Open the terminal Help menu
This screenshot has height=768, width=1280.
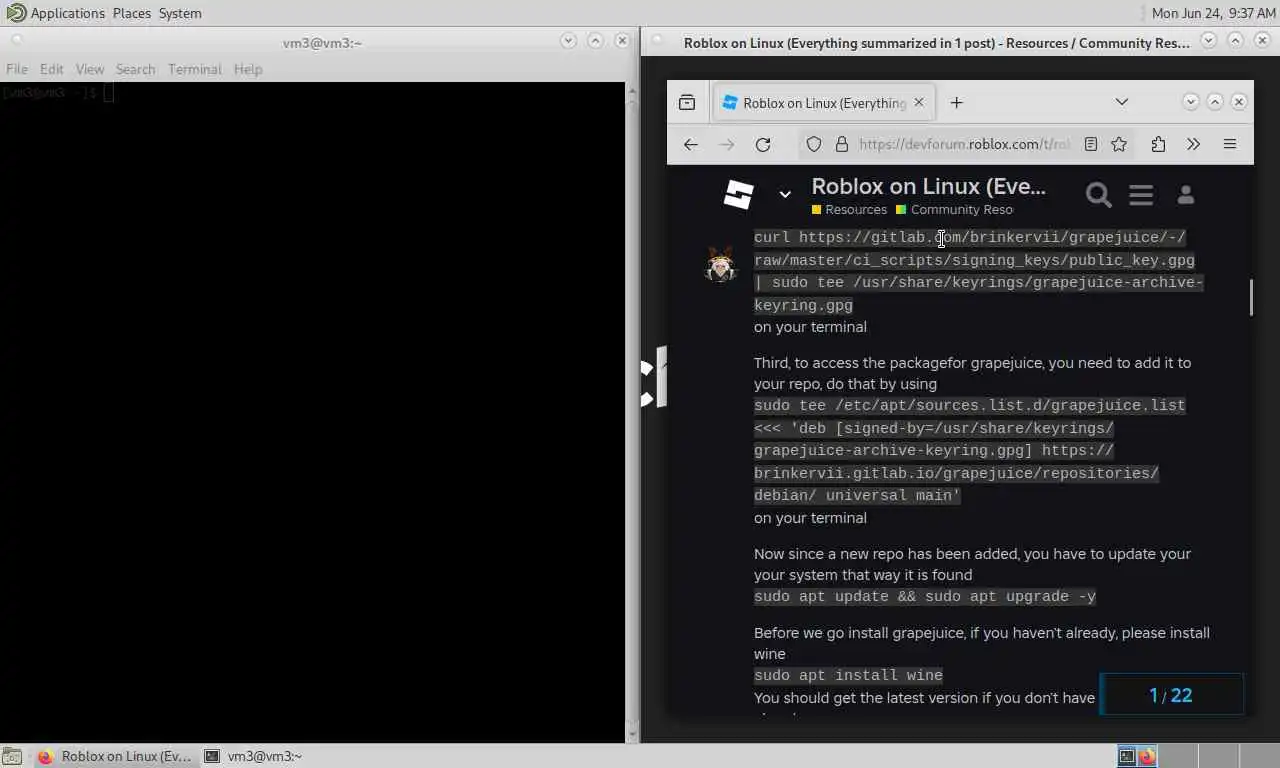[248, 69]
